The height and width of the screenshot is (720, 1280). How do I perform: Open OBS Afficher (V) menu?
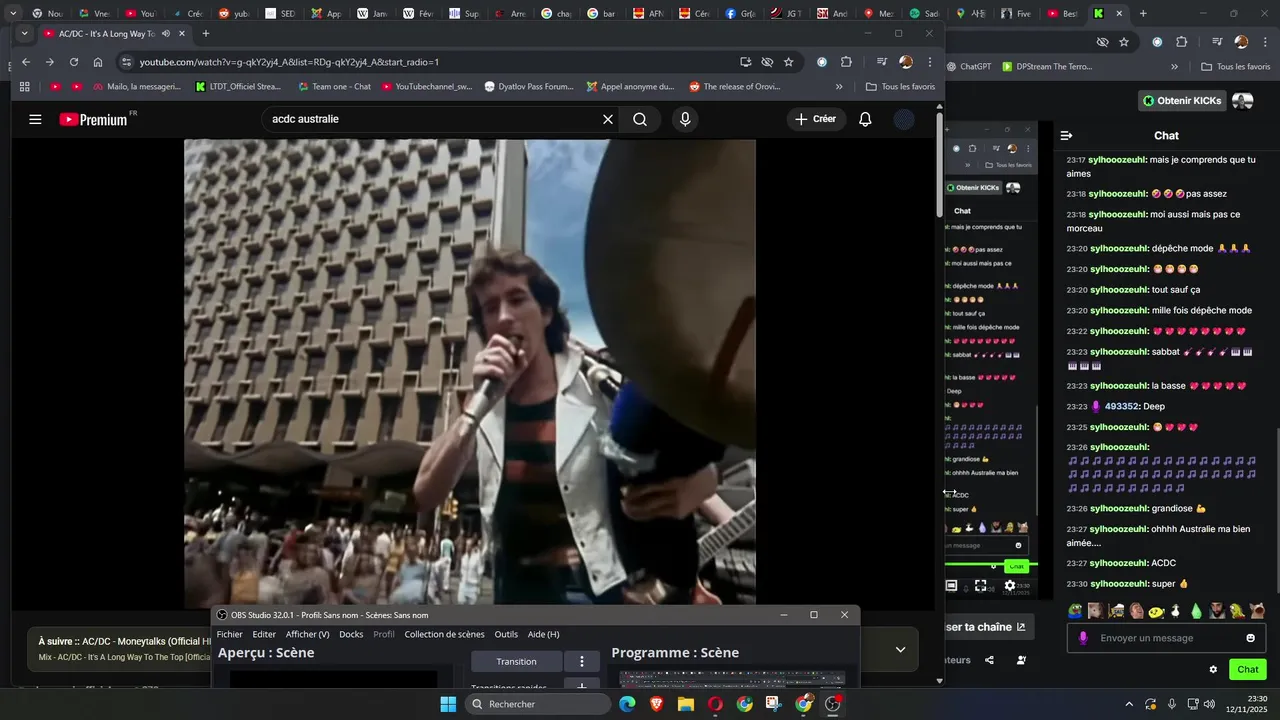point(307,634)
